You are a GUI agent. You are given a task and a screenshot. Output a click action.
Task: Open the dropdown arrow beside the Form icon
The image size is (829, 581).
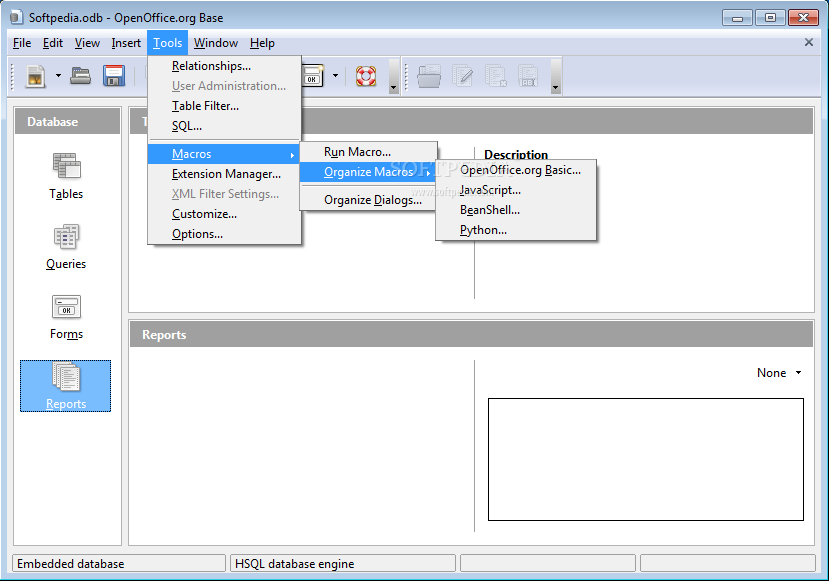tap(335, 76)
